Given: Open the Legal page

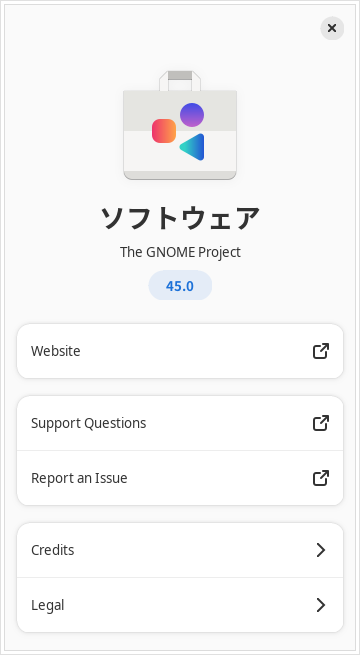Looking at the screenshot, I should (x=180, y=605).
